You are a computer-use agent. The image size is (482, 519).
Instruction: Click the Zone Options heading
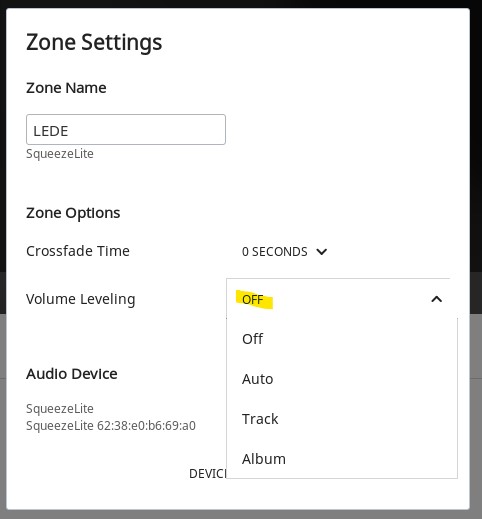(73, 213)
